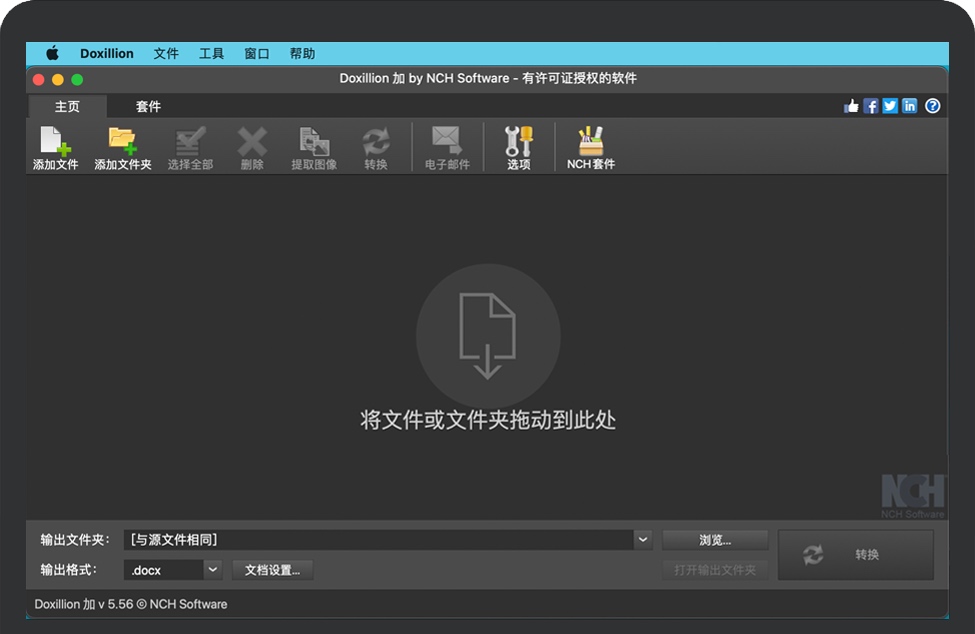Expand the 输出格式 format dropdown
The width and height of the screenshot is (975, 634).
[x=210, y=568]
